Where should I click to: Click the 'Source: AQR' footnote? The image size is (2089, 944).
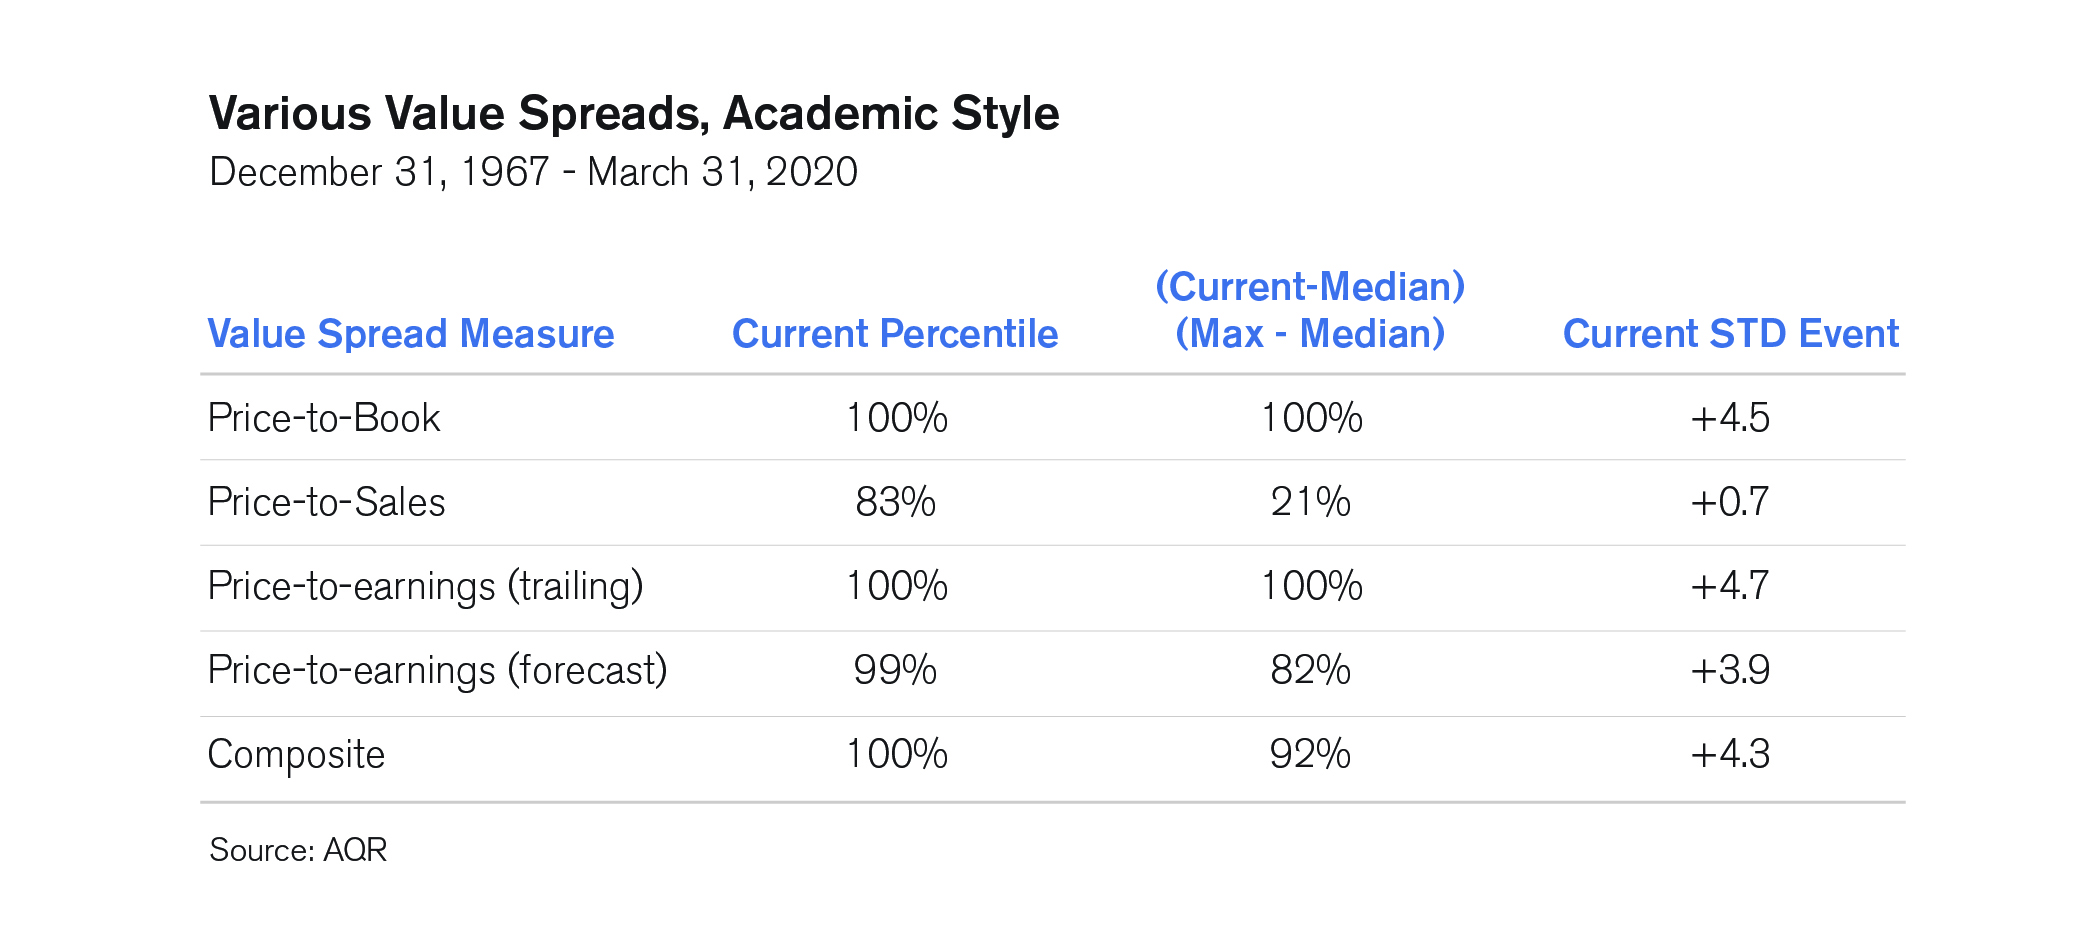(x=298, y=850)
